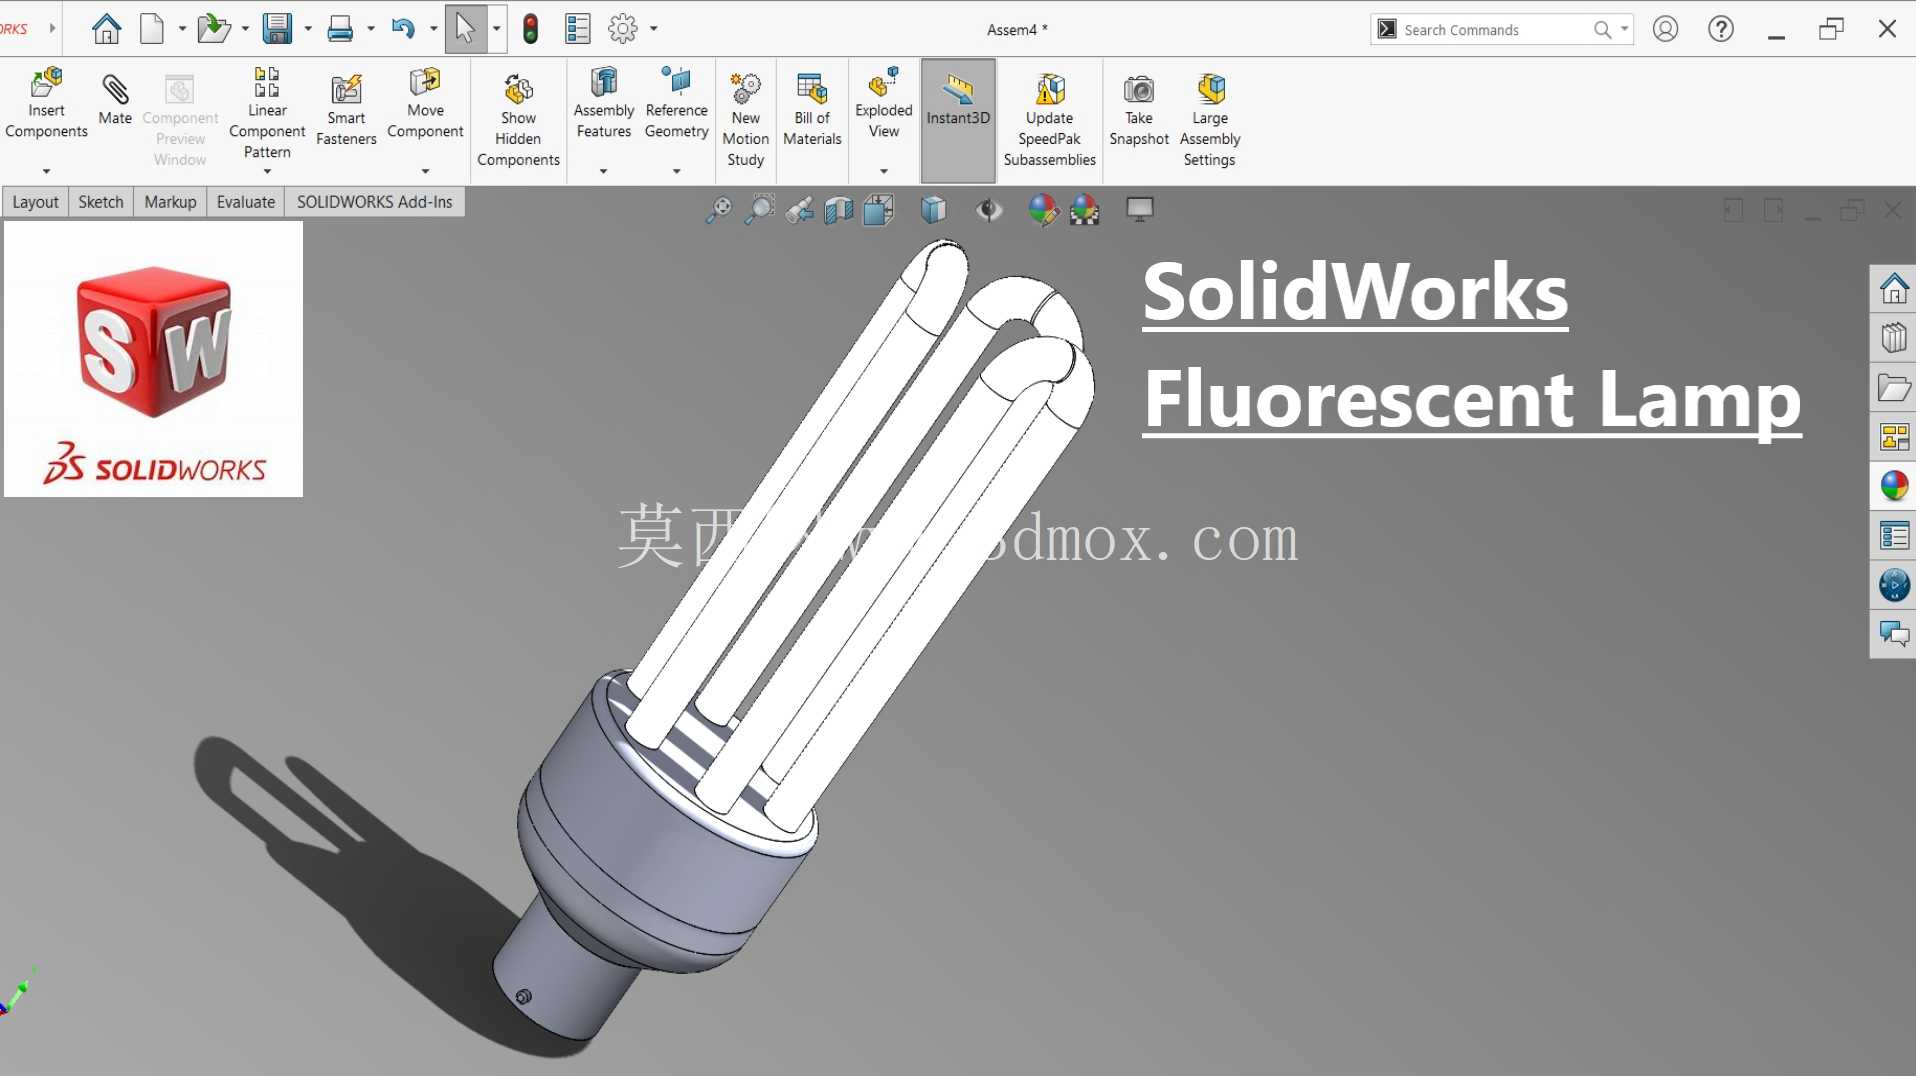1916x1076 pixels.
Task: Switch to the Sketch tab
Action: pyautogui.click(x=101, y=202)
